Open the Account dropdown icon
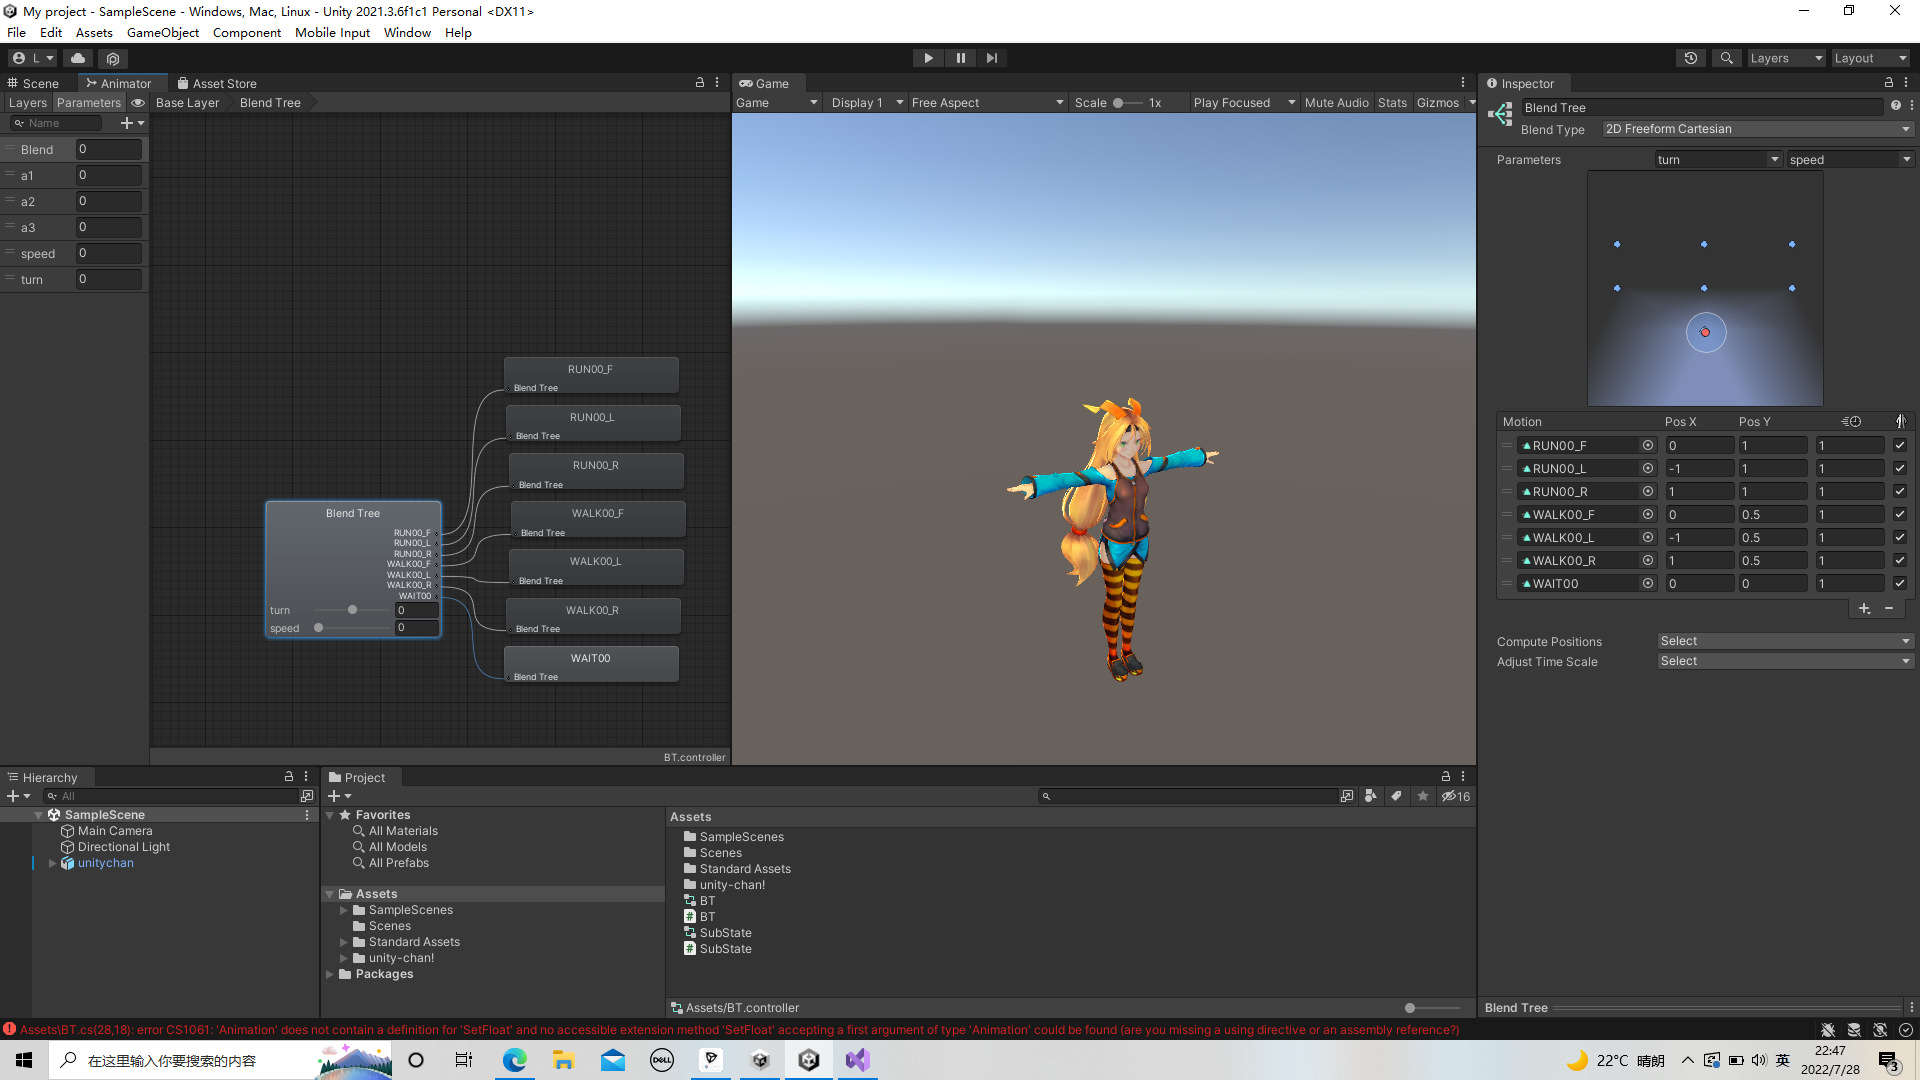This screenshot has height=1080, width=1920. [x=33, y=58]
